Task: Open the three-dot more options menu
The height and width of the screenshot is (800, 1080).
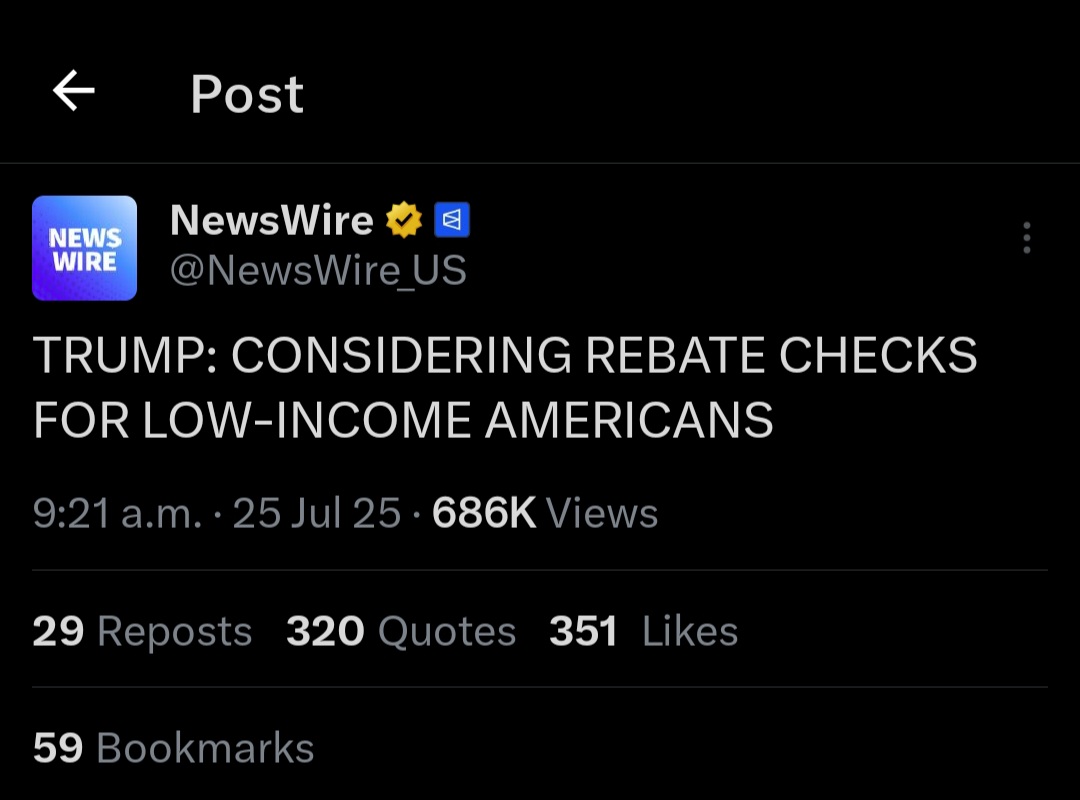Action: coord(1026,238)
